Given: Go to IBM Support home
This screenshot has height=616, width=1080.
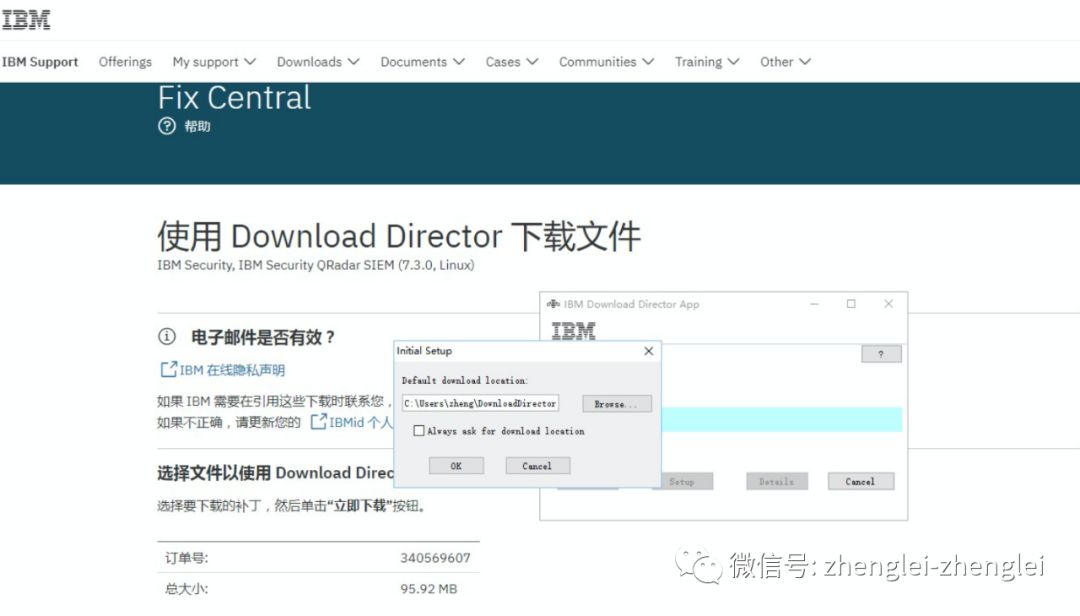Looking at the screenshot, I should 40,62.
